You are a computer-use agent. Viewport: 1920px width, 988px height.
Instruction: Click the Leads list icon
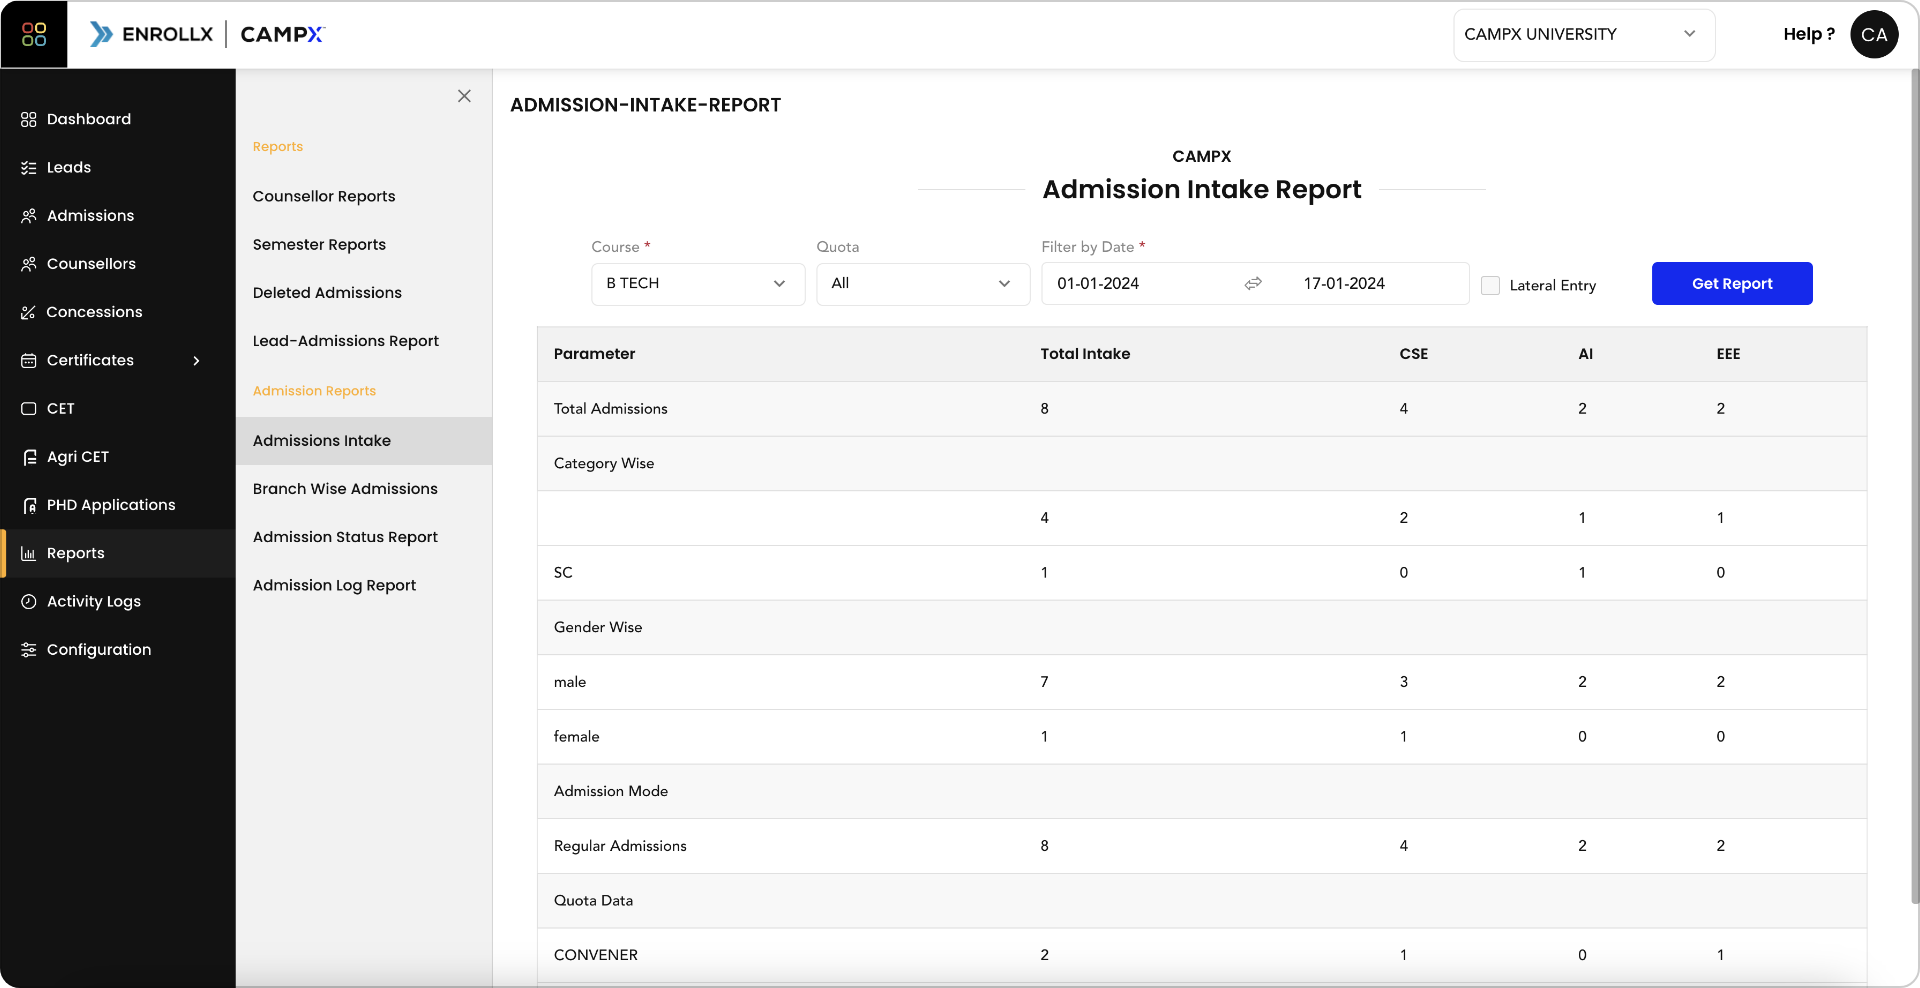pos(28,168)
